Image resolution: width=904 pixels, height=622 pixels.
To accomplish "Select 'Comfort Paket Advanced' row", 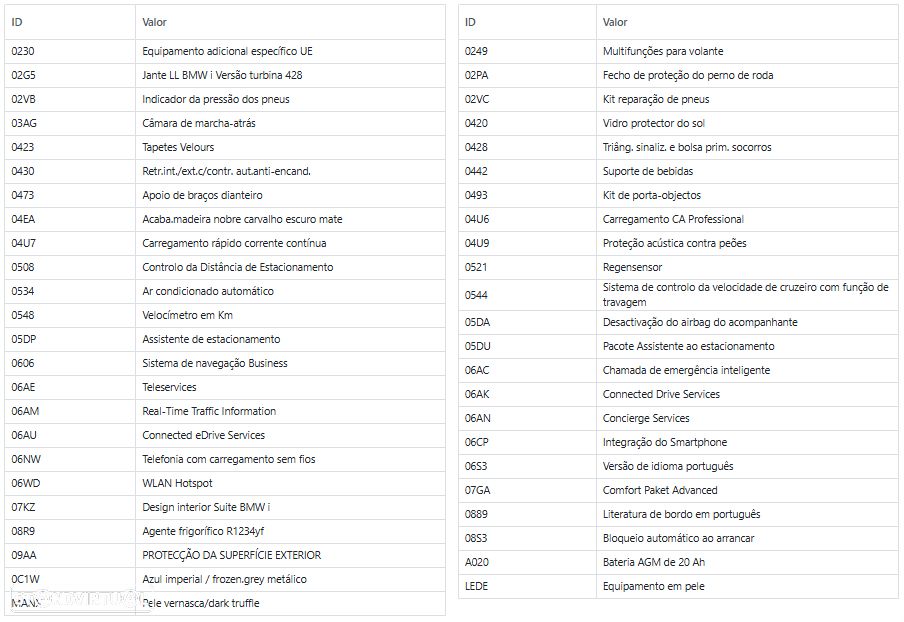I will 679,491.
